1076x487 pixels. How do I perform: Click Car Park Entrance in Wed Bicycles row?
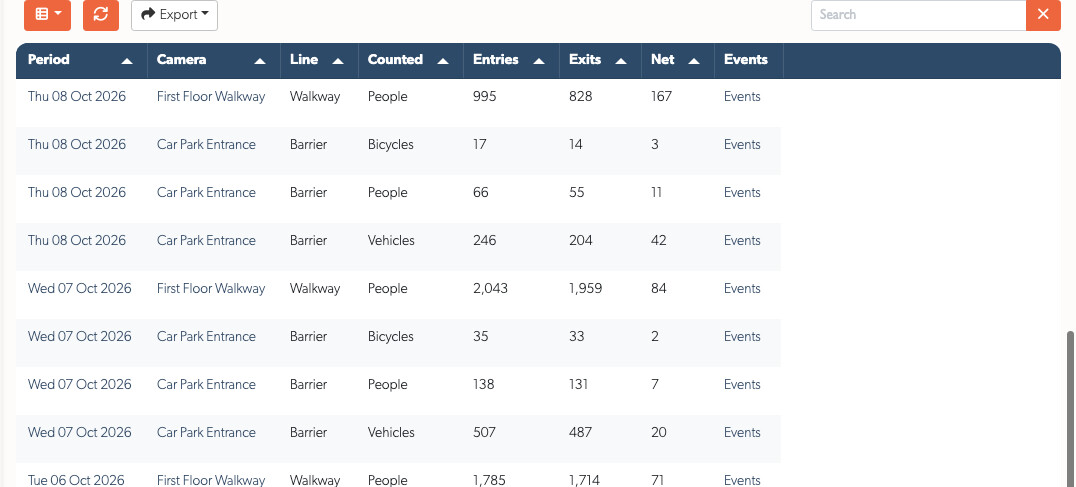(x=206, y=337)
